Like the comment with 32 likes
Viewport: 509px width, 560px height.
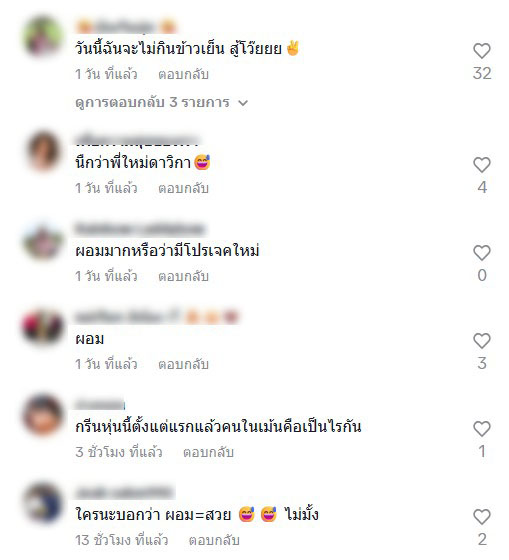point(481,51)
